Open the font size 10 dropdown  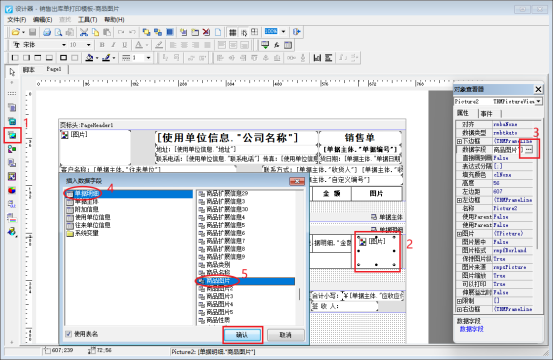point(88,45)
